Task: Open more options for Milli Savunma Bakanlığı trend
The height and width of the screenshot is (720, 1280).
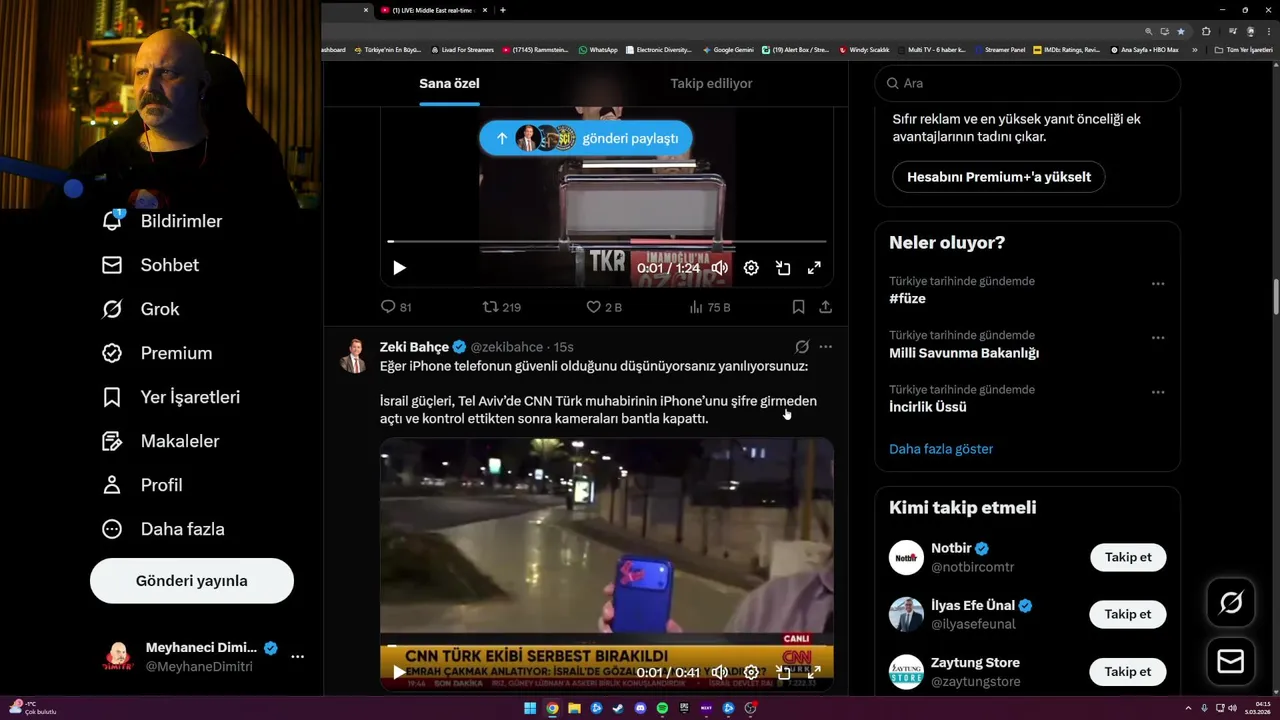Action: click(x=1158, y=338)
